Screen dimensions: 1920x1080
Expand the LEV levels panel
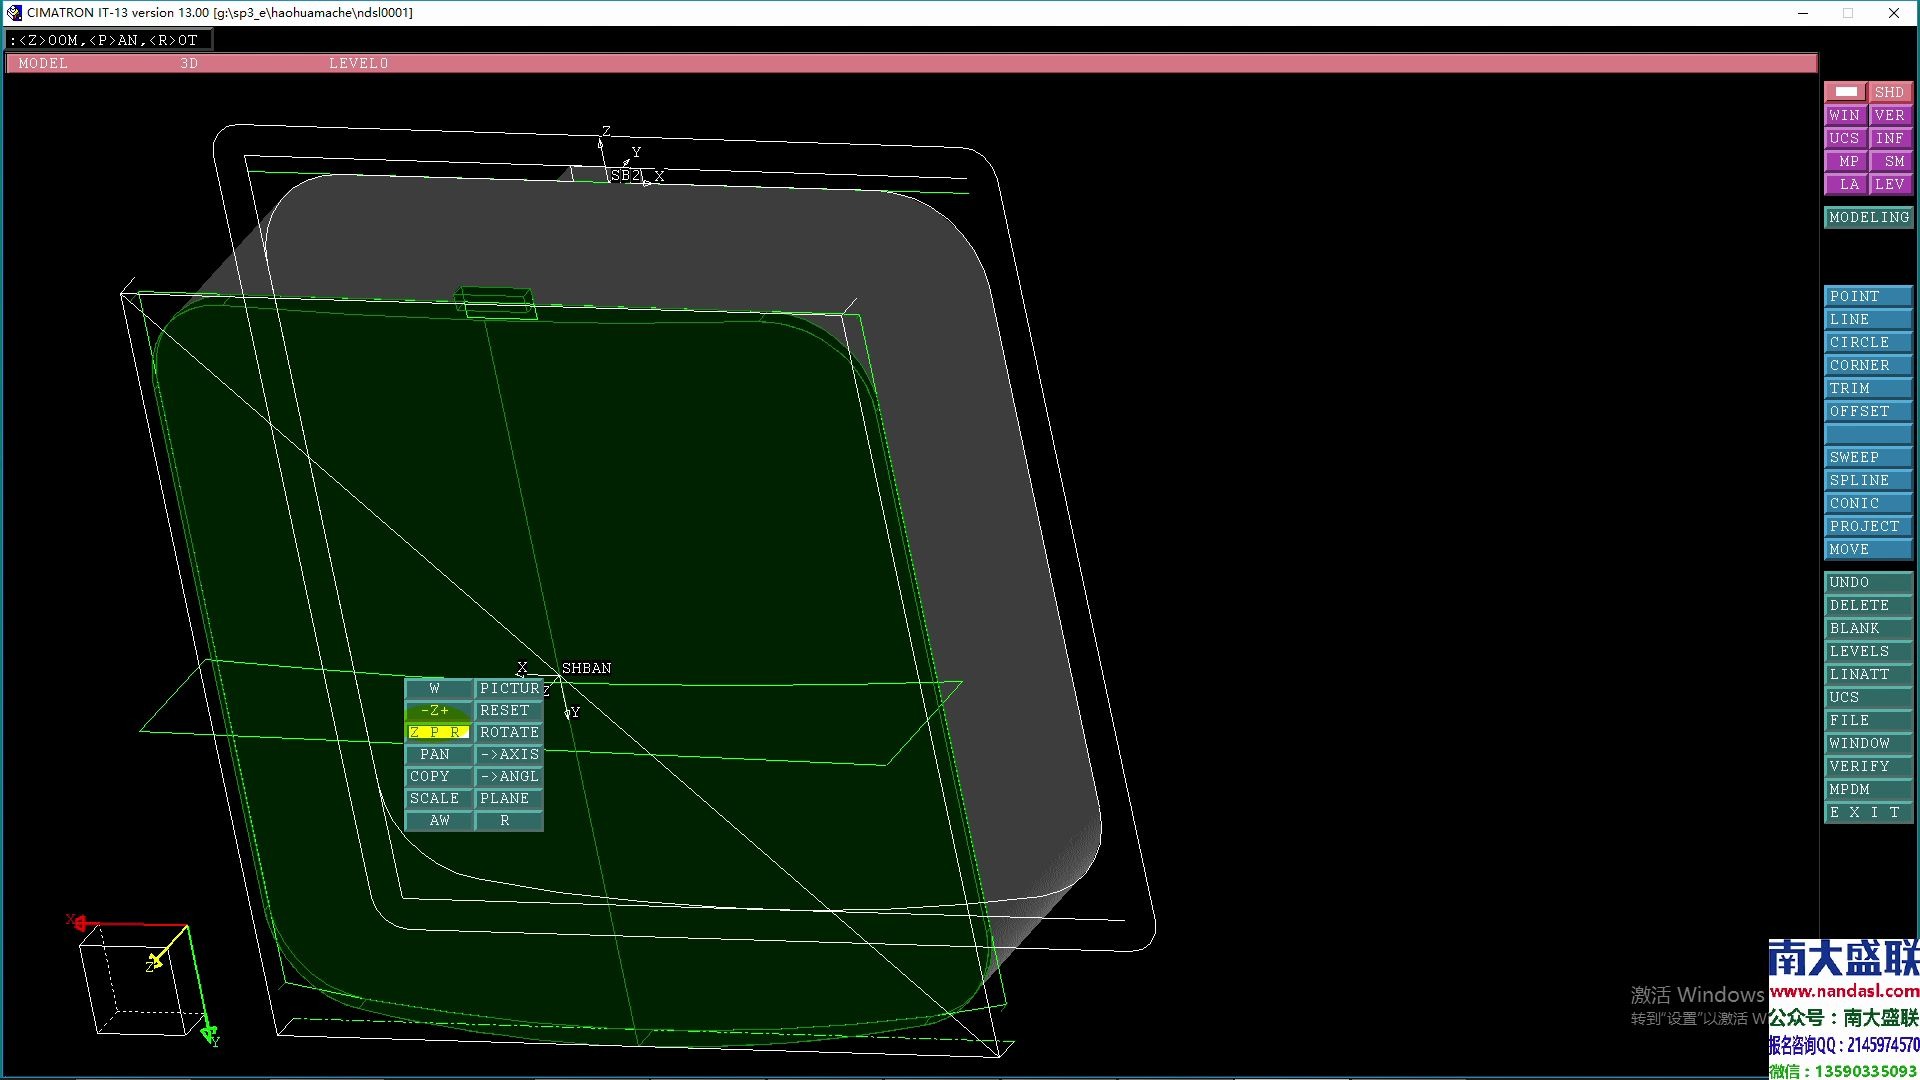pyautogui.click(x=1894, y=185)
